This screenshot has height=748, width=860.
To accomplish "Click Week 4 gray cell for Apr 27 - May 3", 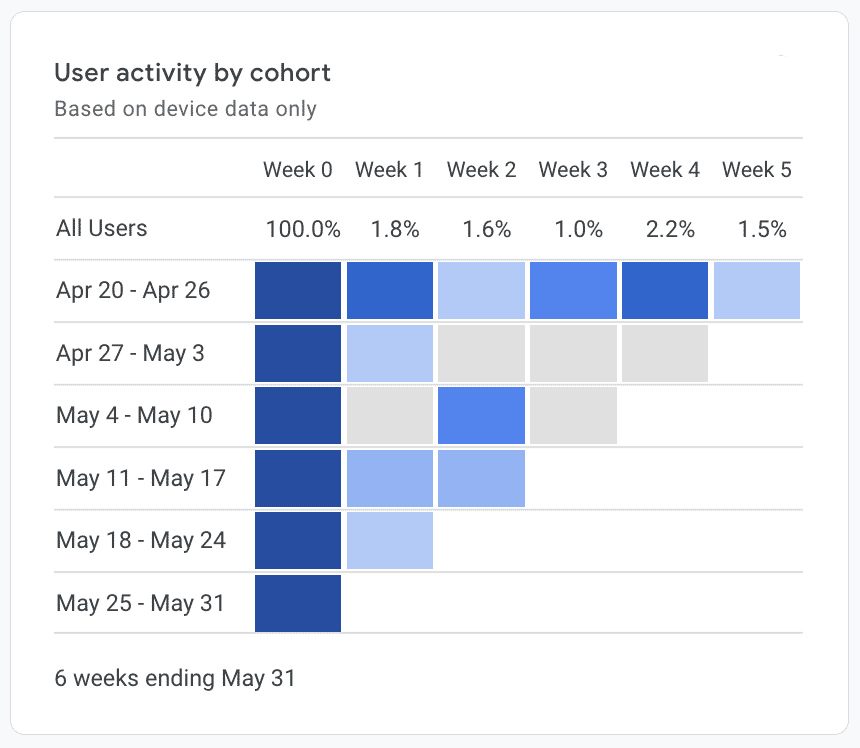I will click(x=665, y=353).
